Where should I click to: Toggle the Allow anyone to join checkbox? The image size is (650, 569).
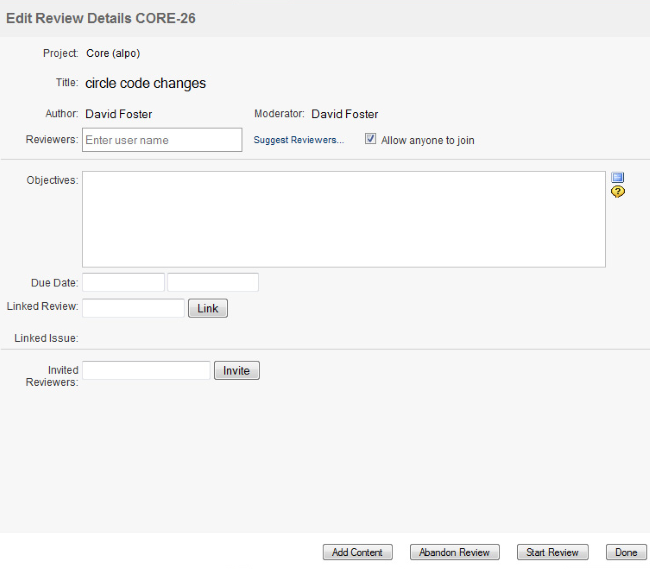371,140
